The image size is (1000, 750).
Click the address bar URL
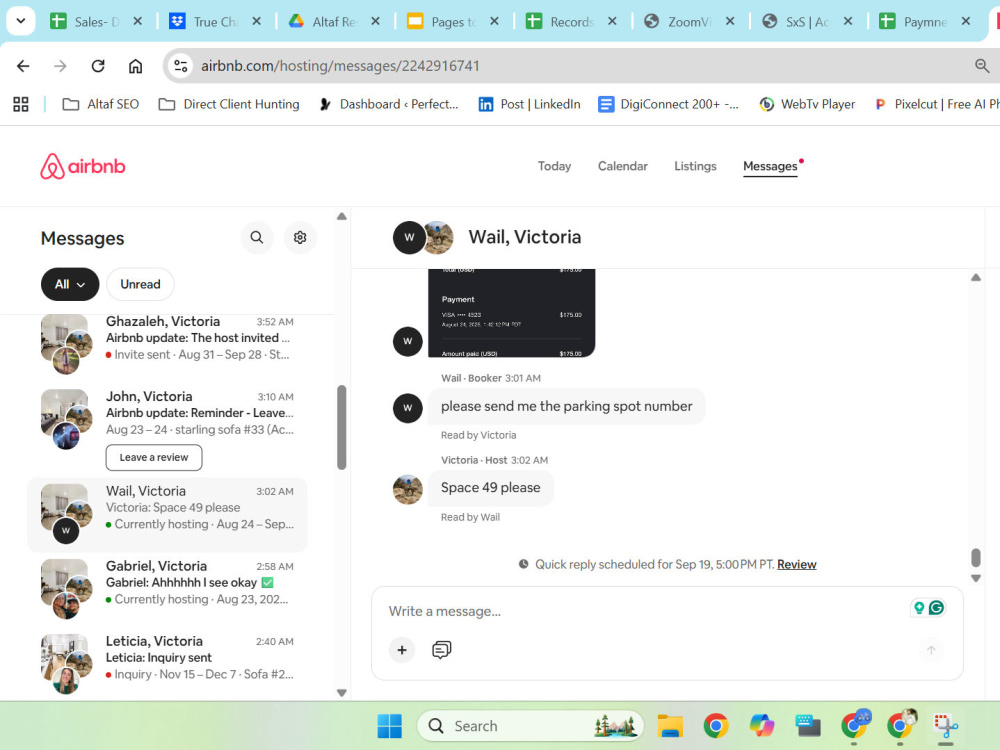pyautogui.click(x=340, y=66)
